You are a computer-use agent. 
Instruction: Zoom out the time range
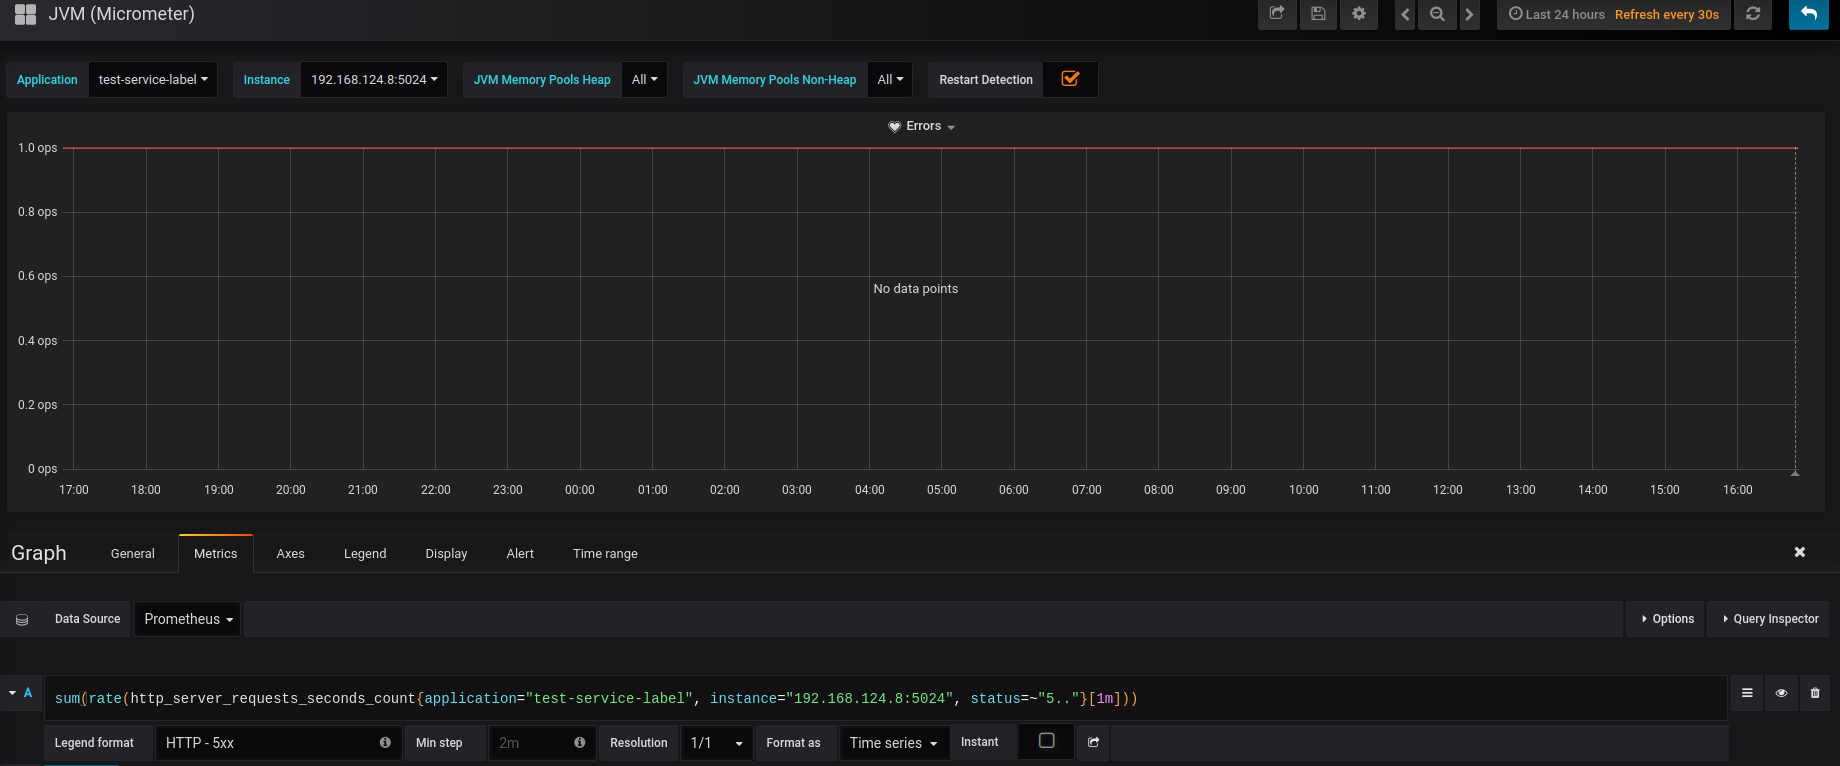1437,14
